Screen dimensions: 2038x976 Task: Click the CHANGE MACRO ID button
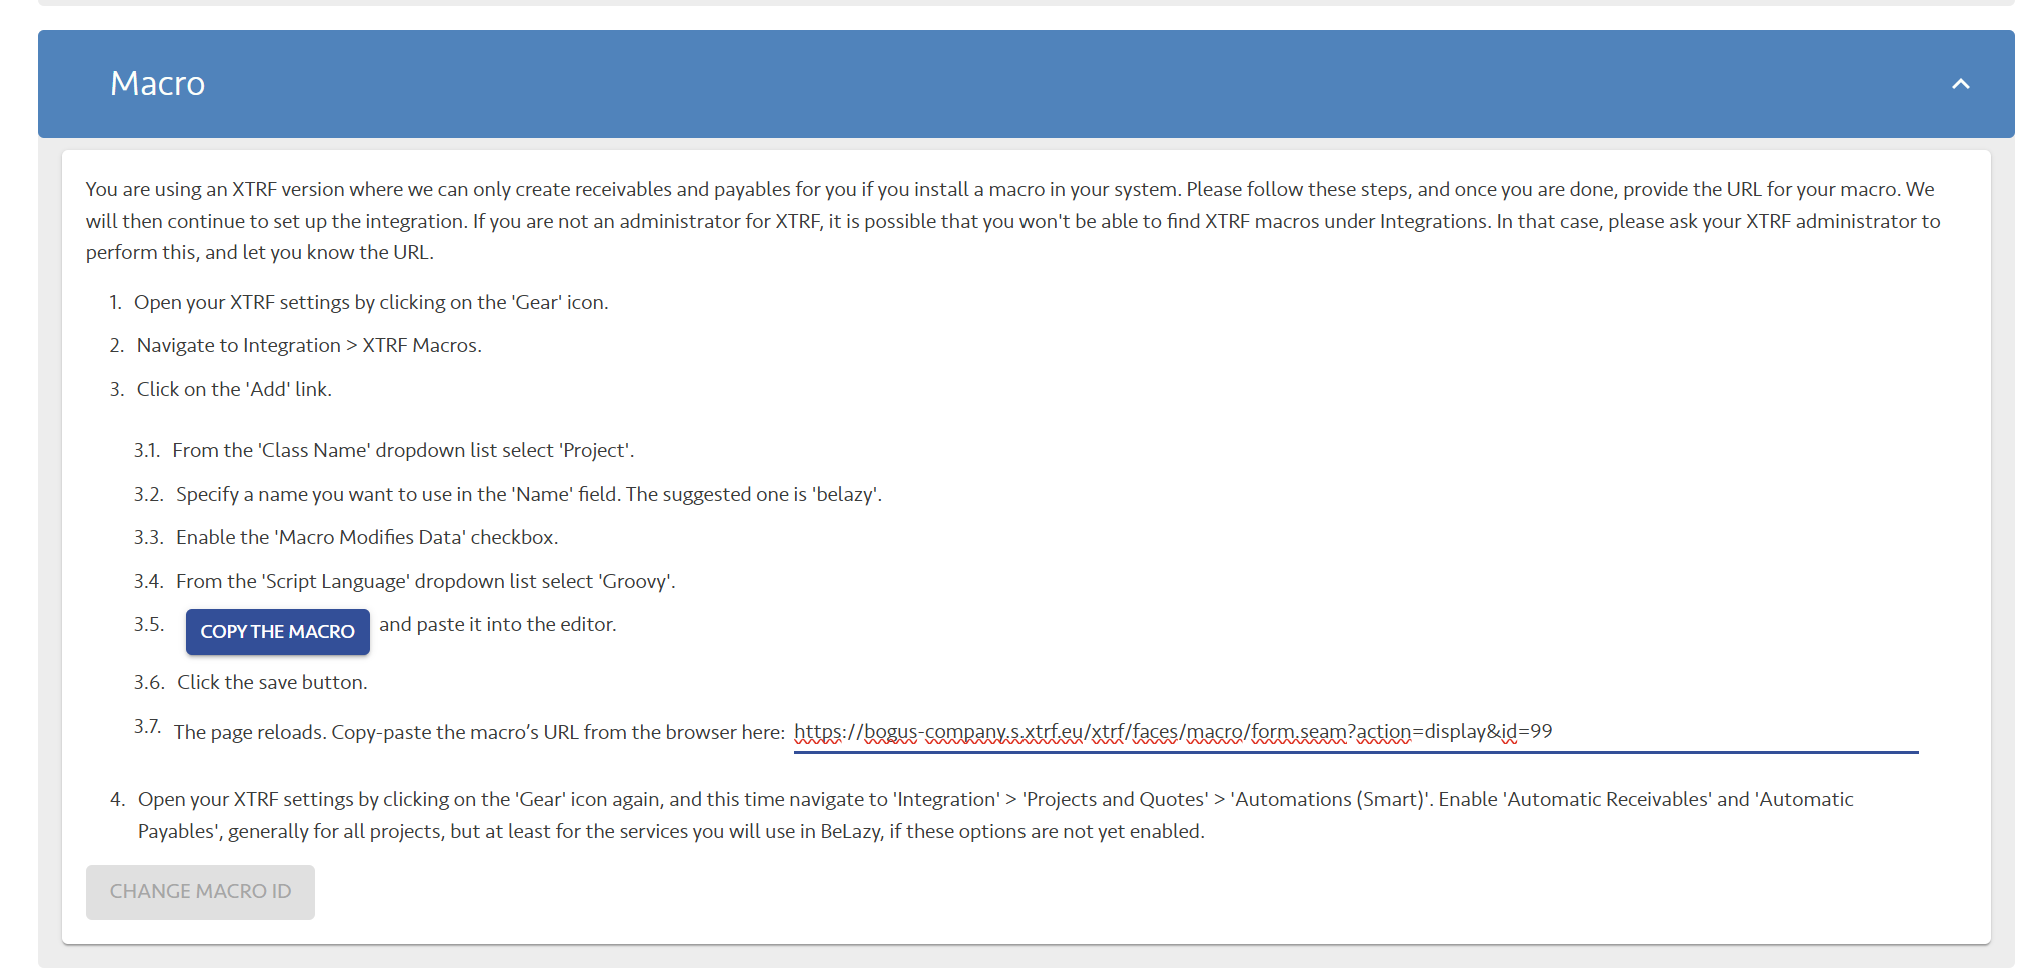200,892
